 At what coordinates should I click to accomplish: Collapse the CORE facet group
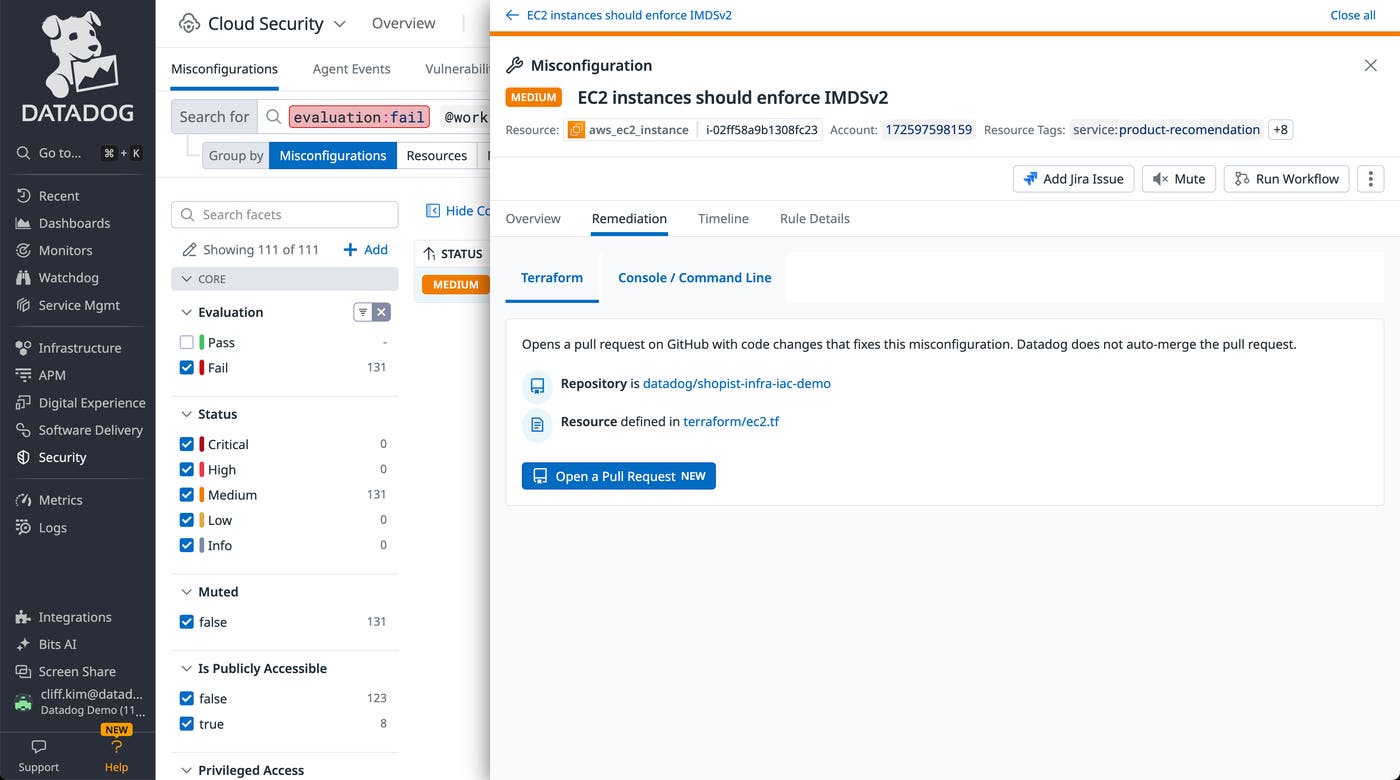(186, 278)
